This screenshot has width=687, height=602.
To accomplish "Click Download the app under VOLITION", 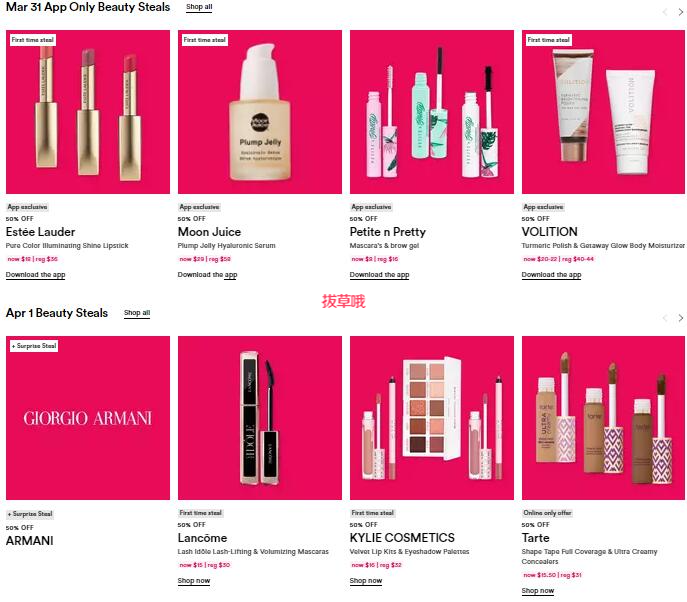I will pyautogui.click(x=551, y=275).
